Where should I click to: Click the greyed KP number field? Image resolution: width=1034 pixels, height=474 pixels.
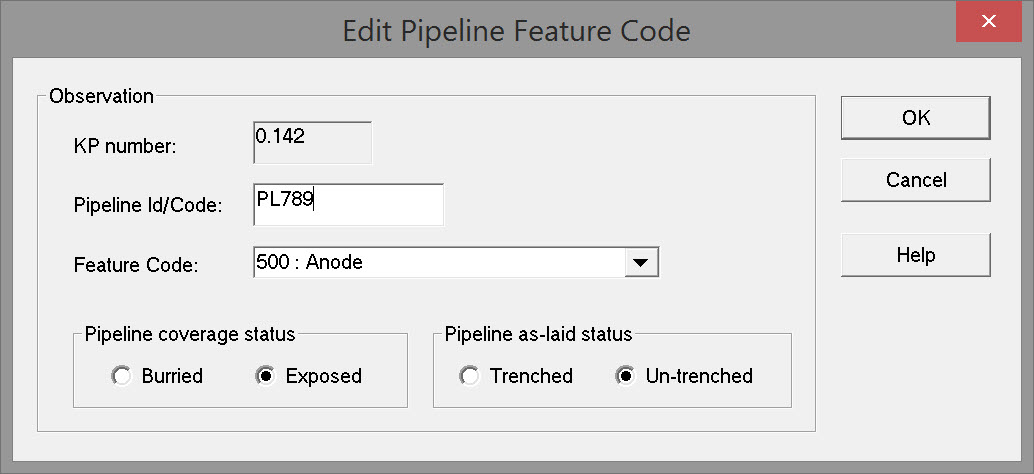click(313, 143)
